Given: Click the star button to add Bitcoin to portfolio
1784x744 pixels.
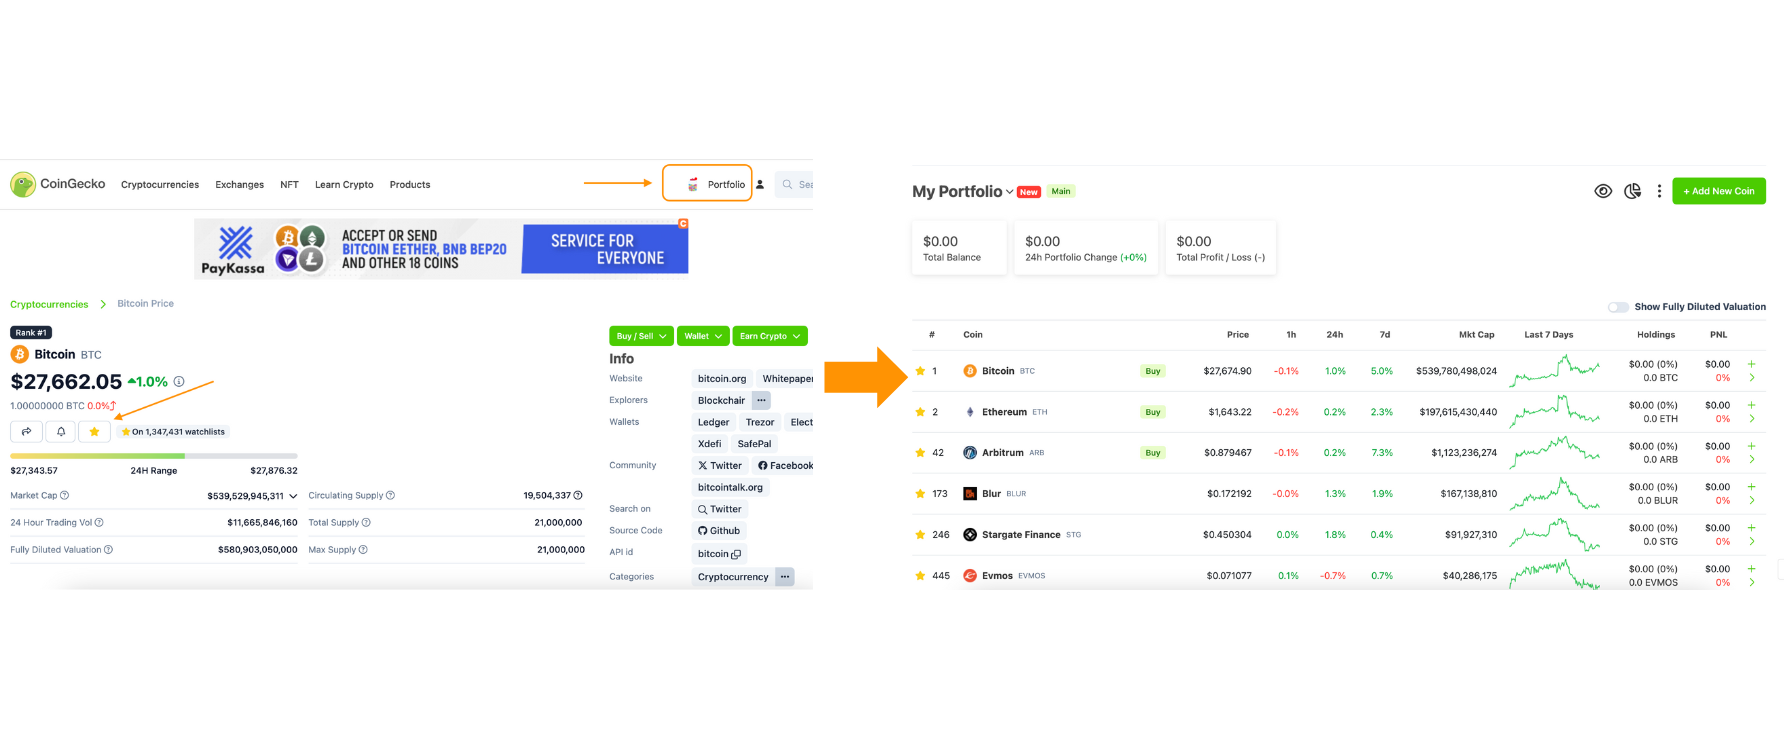Looking at the screenshot, I should (94, 432).
